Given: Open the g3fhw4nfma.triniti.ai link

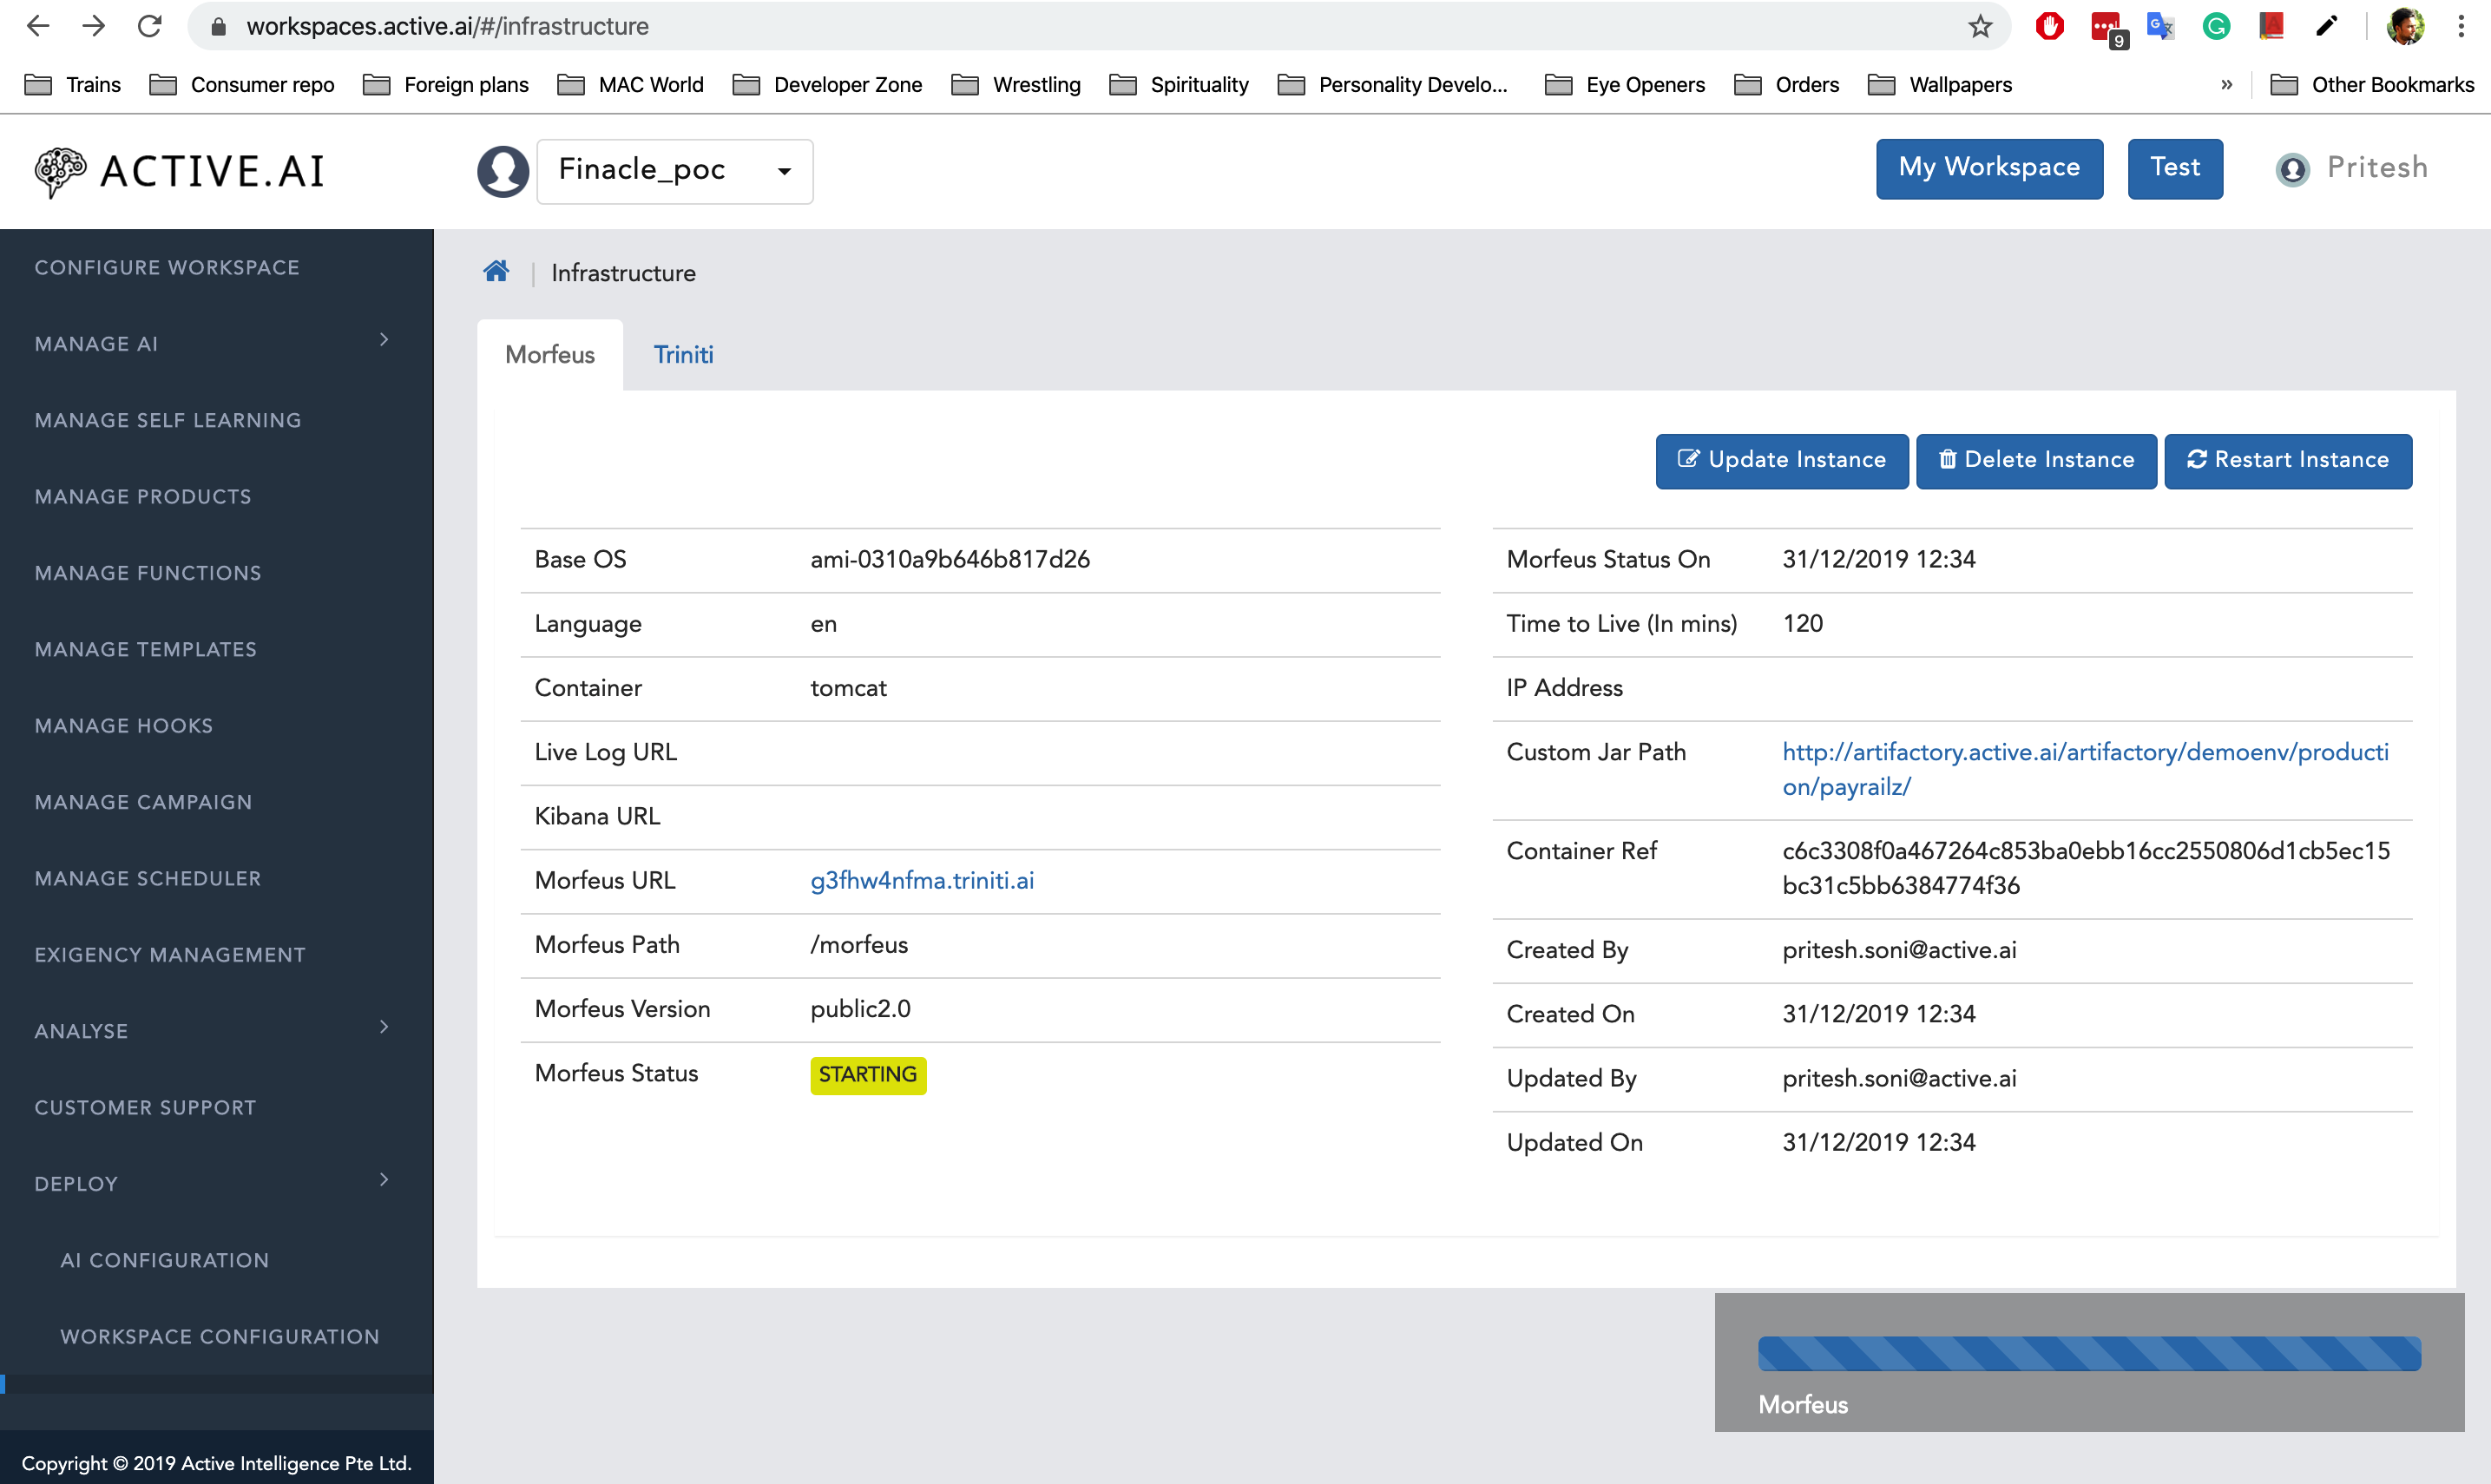Looking at the screenshot, I should tap(922, 879).
